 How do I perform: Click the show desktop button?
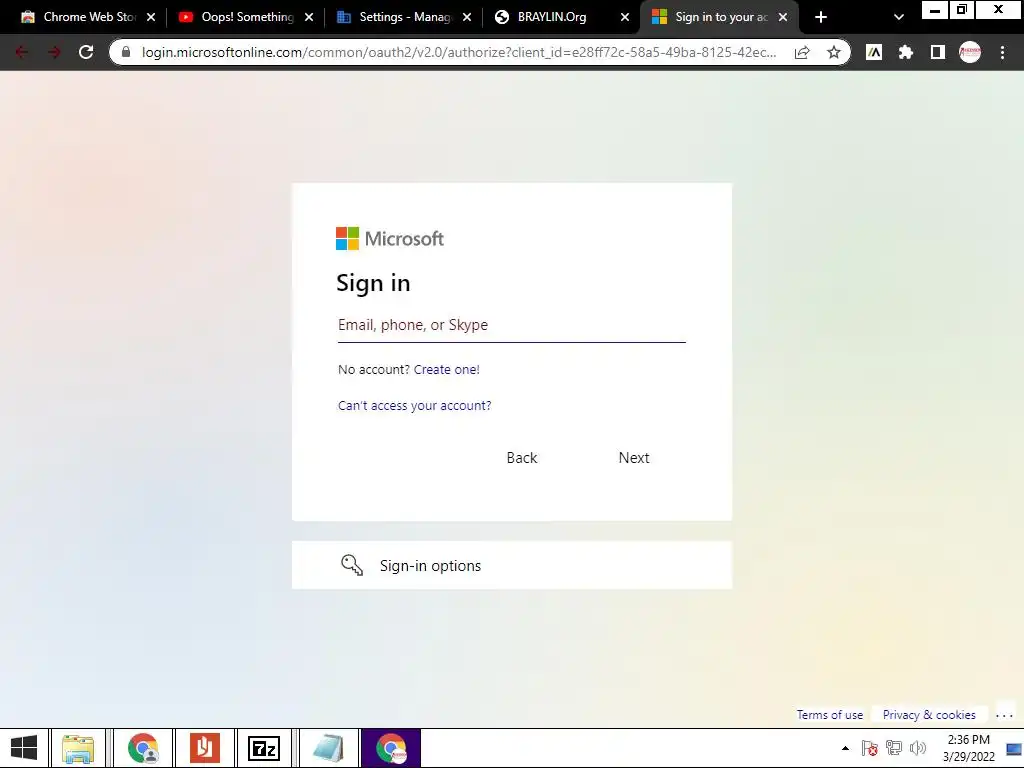pyautogui.click(x=1015, y=748)
